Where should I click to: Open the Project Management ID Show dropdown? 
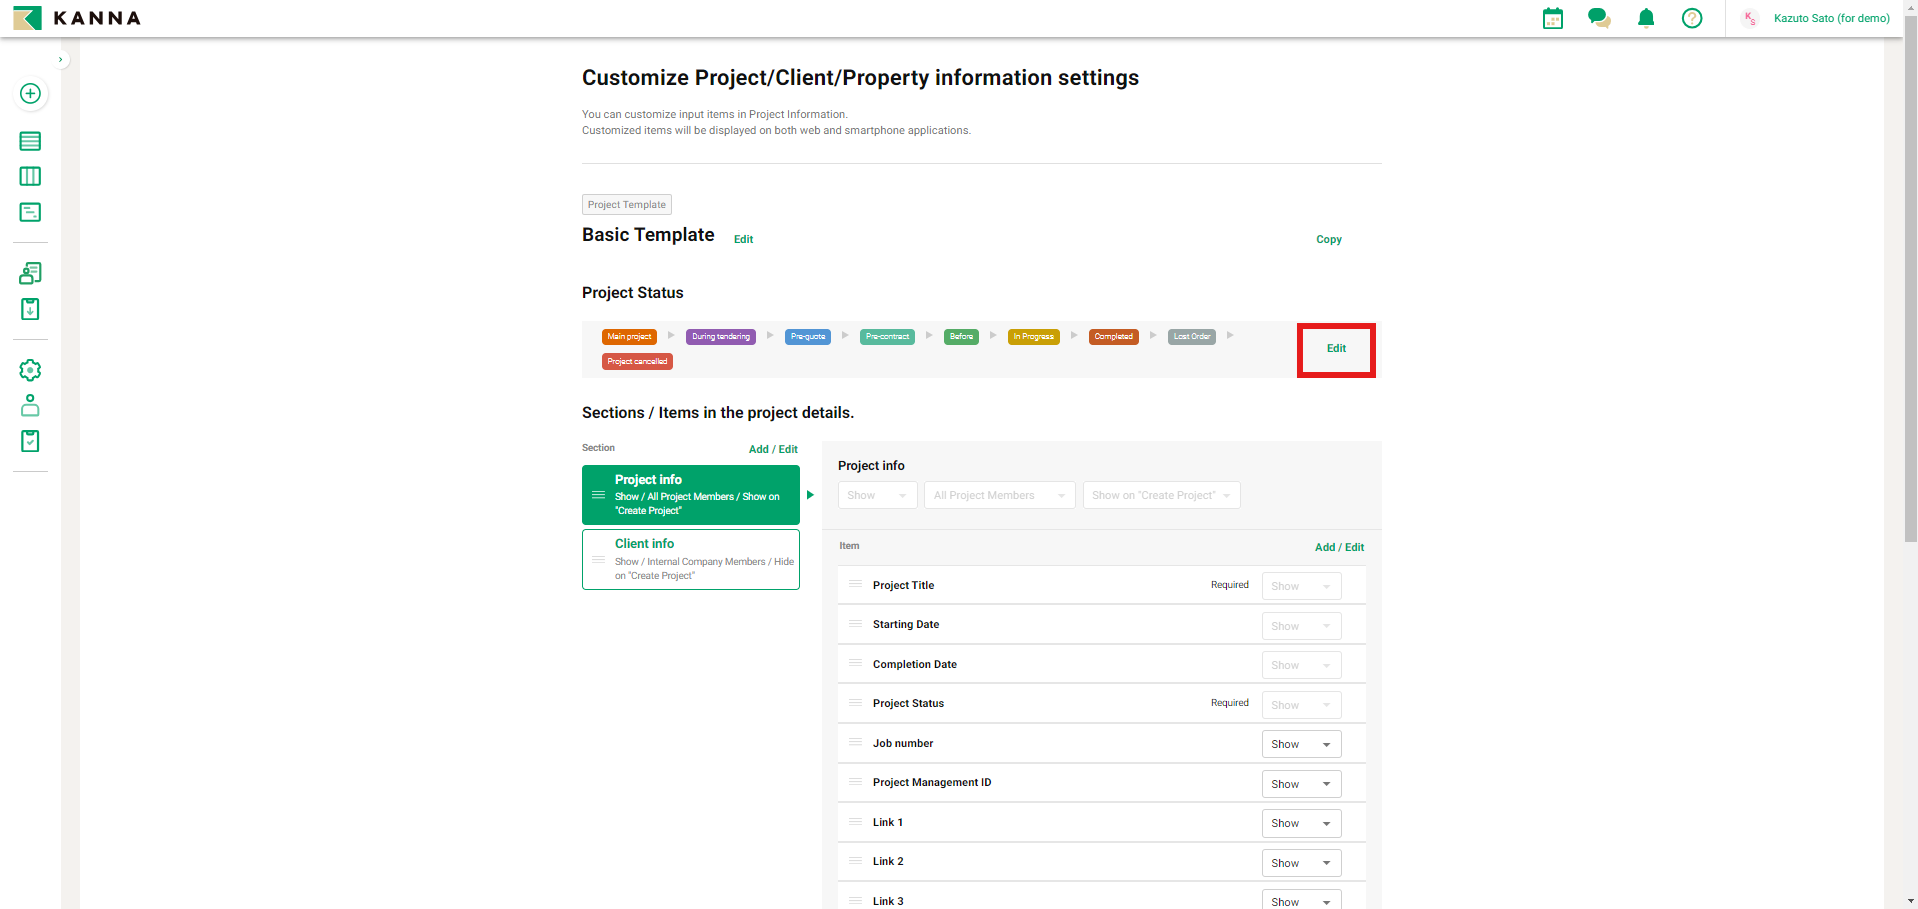(1300, 784)
